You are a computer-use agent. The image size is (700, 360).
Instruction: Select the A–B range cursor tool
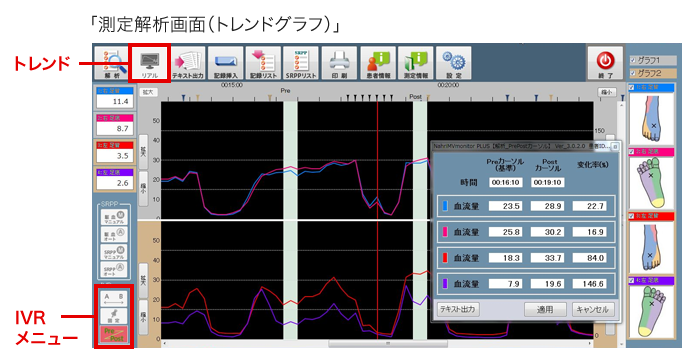pyautogui.click(x=113, y=298)
